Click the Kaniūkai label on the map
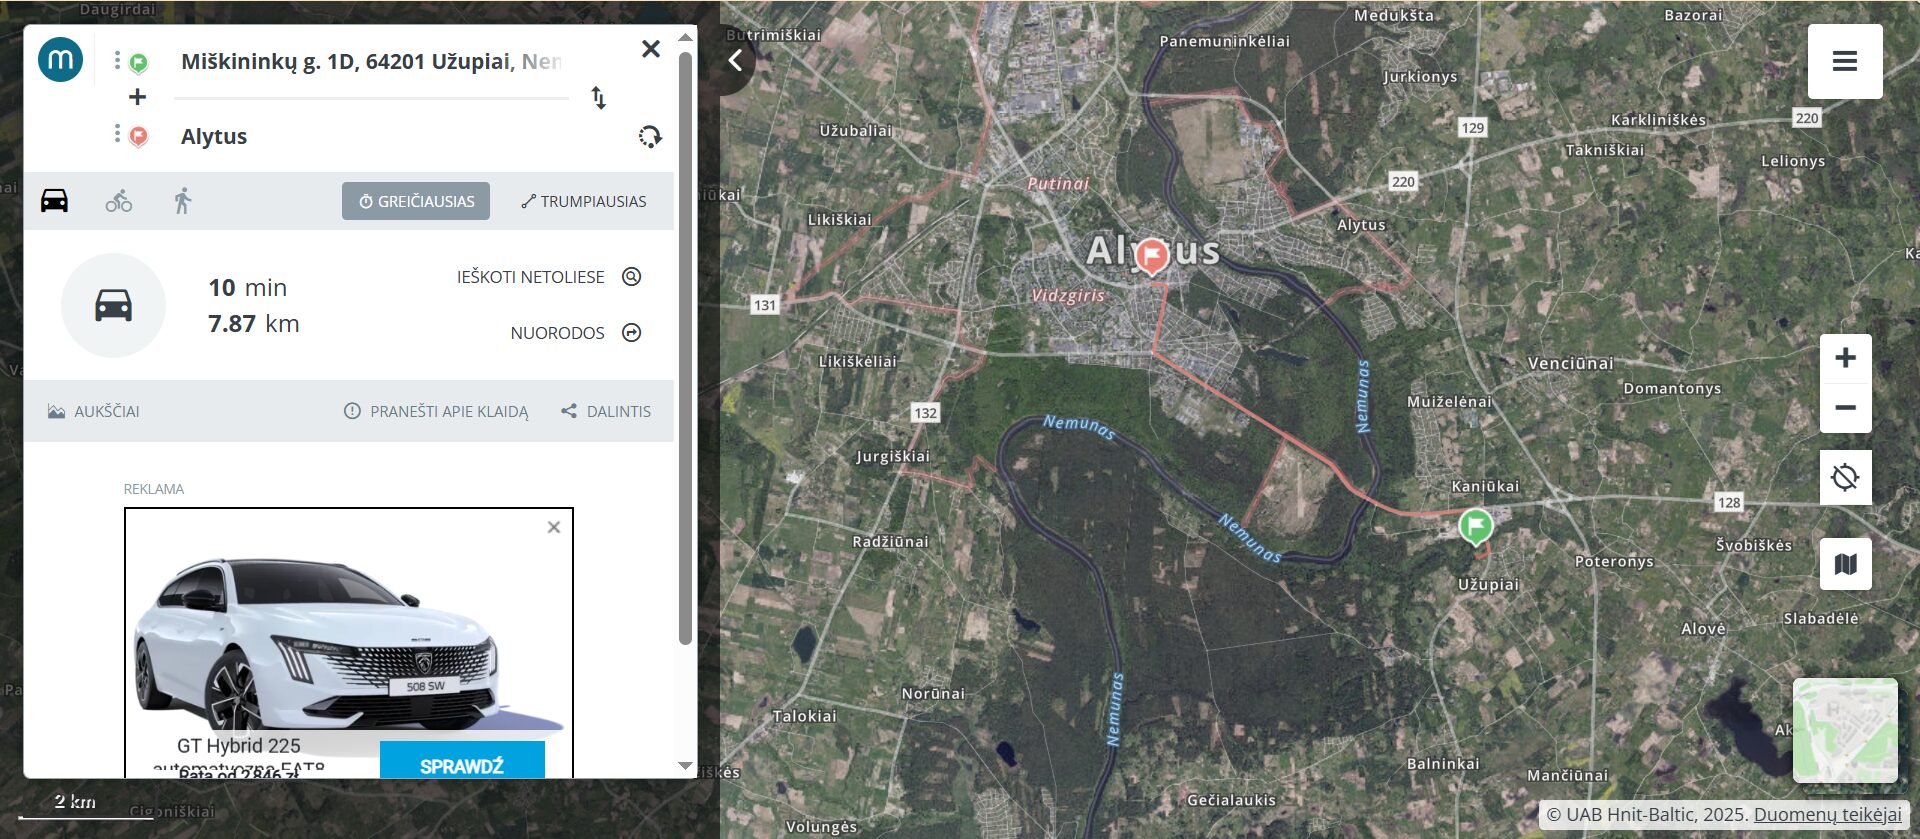1920x839 pixels. pos(1485,486)
